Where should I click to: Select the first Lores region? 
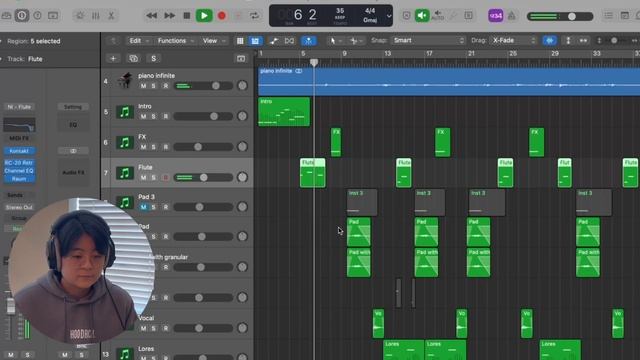pyautogui.click(x=403, y=350)
